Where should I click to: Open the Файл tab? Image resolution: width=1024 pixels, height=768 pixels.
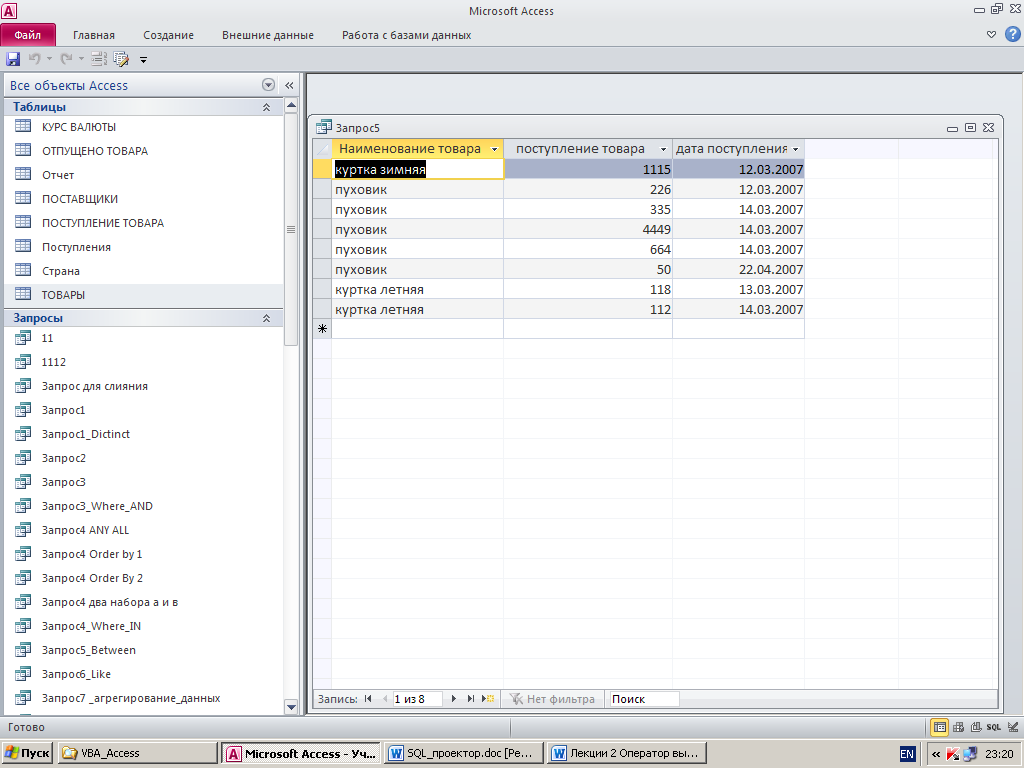(x=28, y=35)
